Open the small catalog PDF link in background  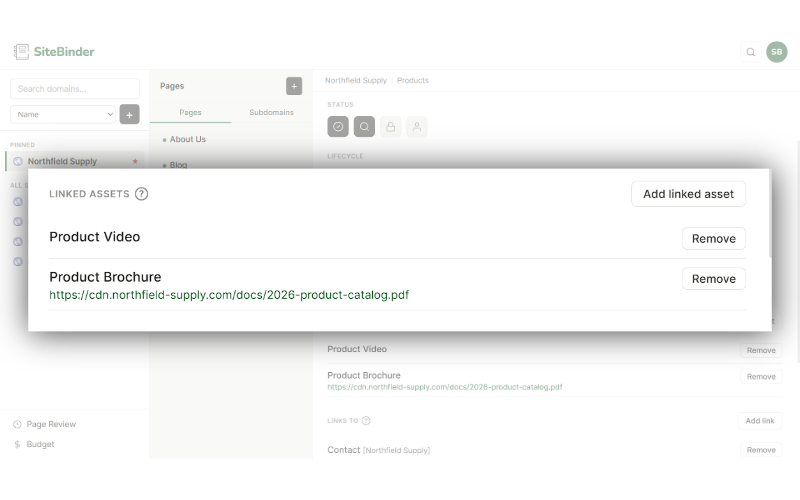click(444, 387)
